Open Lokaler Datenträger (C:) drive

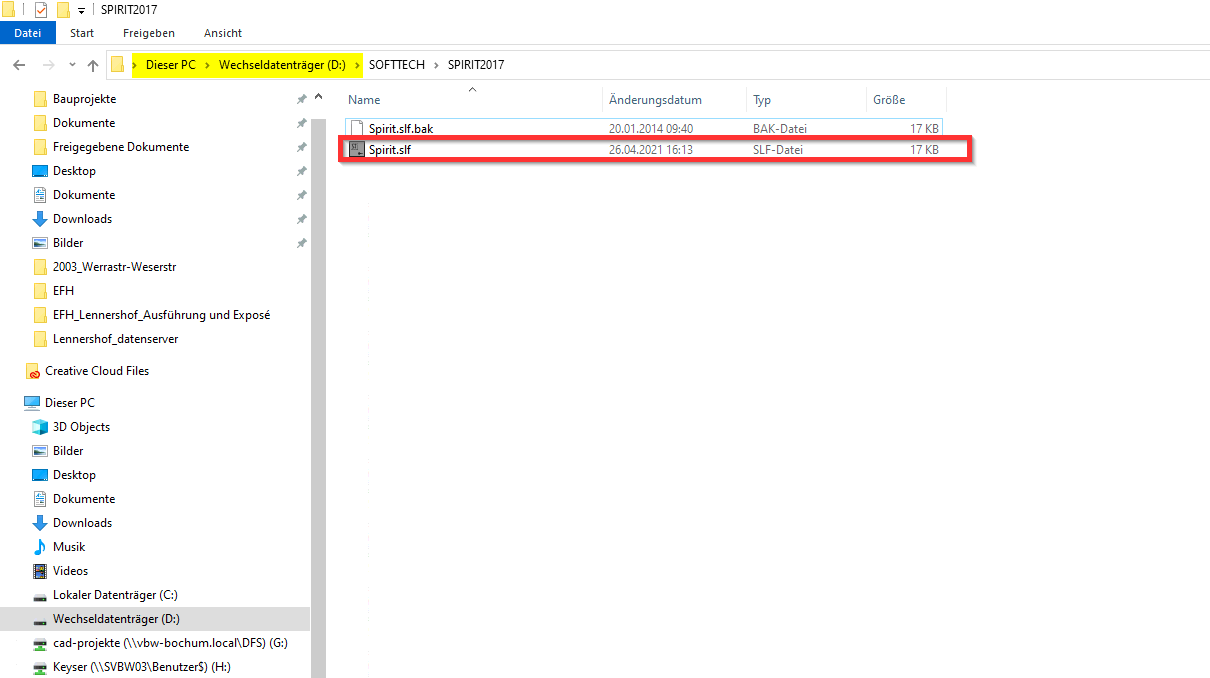115,595
